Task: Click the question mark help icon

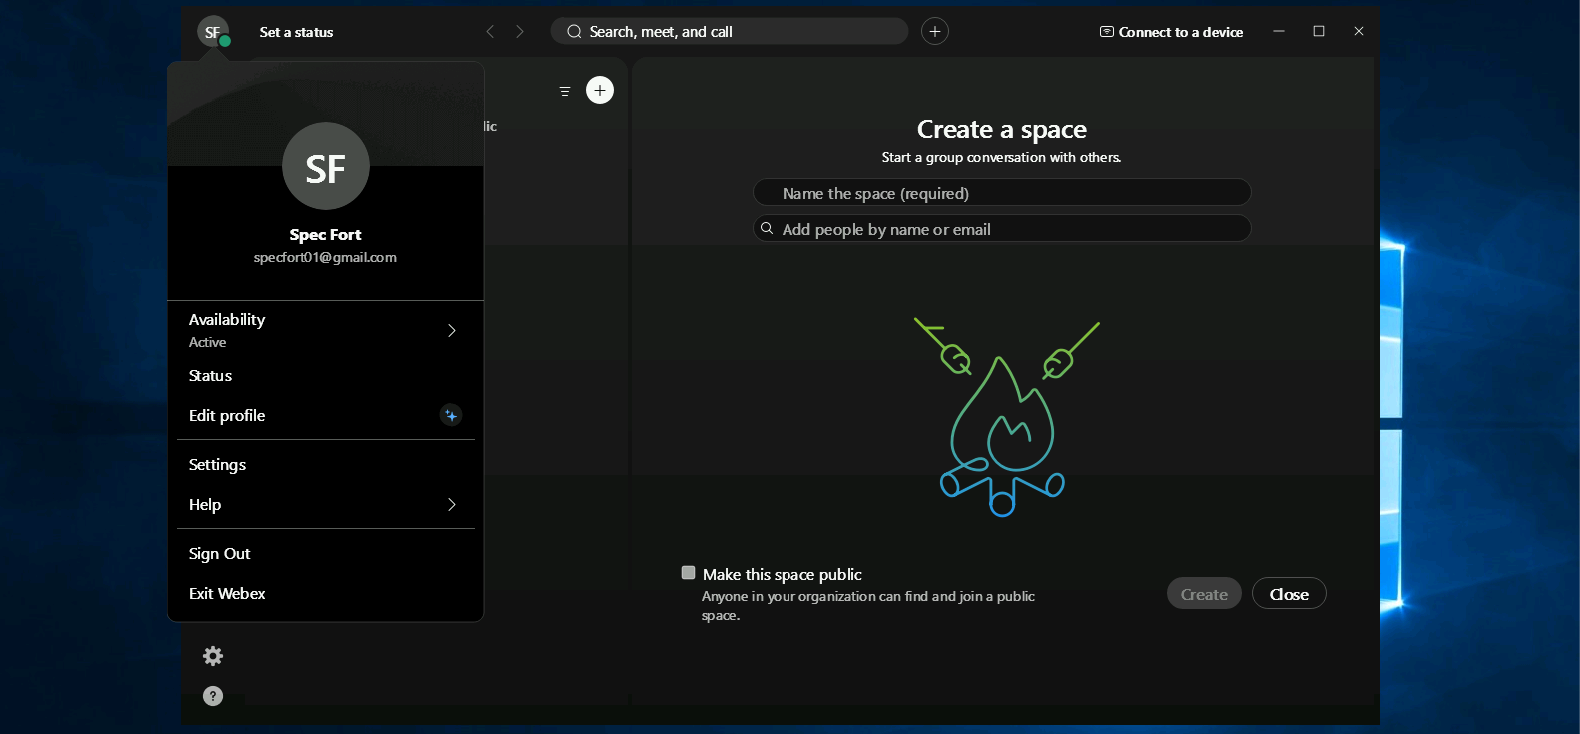Action: [x=213, y=696]
